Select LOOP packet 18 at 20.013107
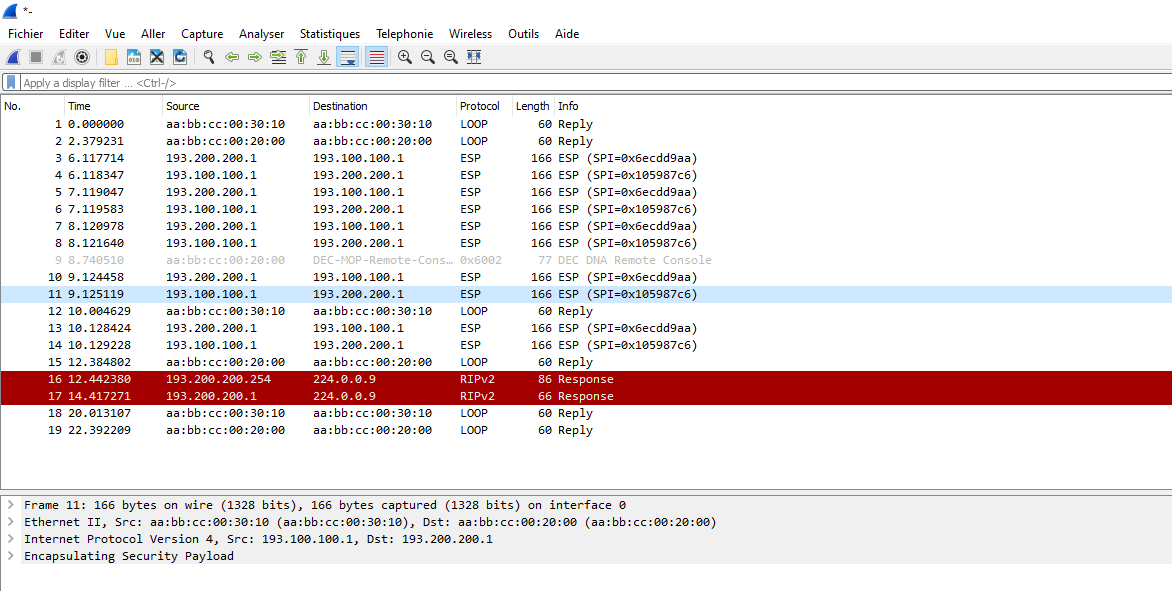Screen dimensions: 1172x591 point(586,413)
